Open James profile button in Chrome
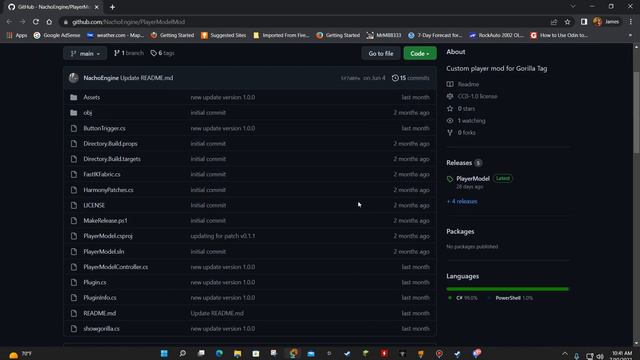This screenshot has width=640, height=360. [606, 22]
